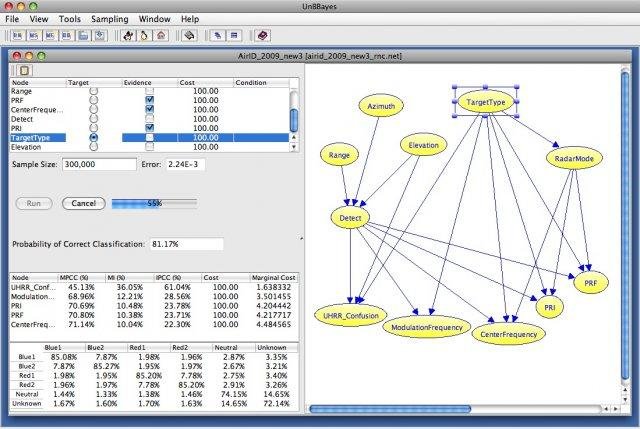The image size is (640, 429).
Task: Select the Detect node in the graph
Action: [x=350, y=218]
